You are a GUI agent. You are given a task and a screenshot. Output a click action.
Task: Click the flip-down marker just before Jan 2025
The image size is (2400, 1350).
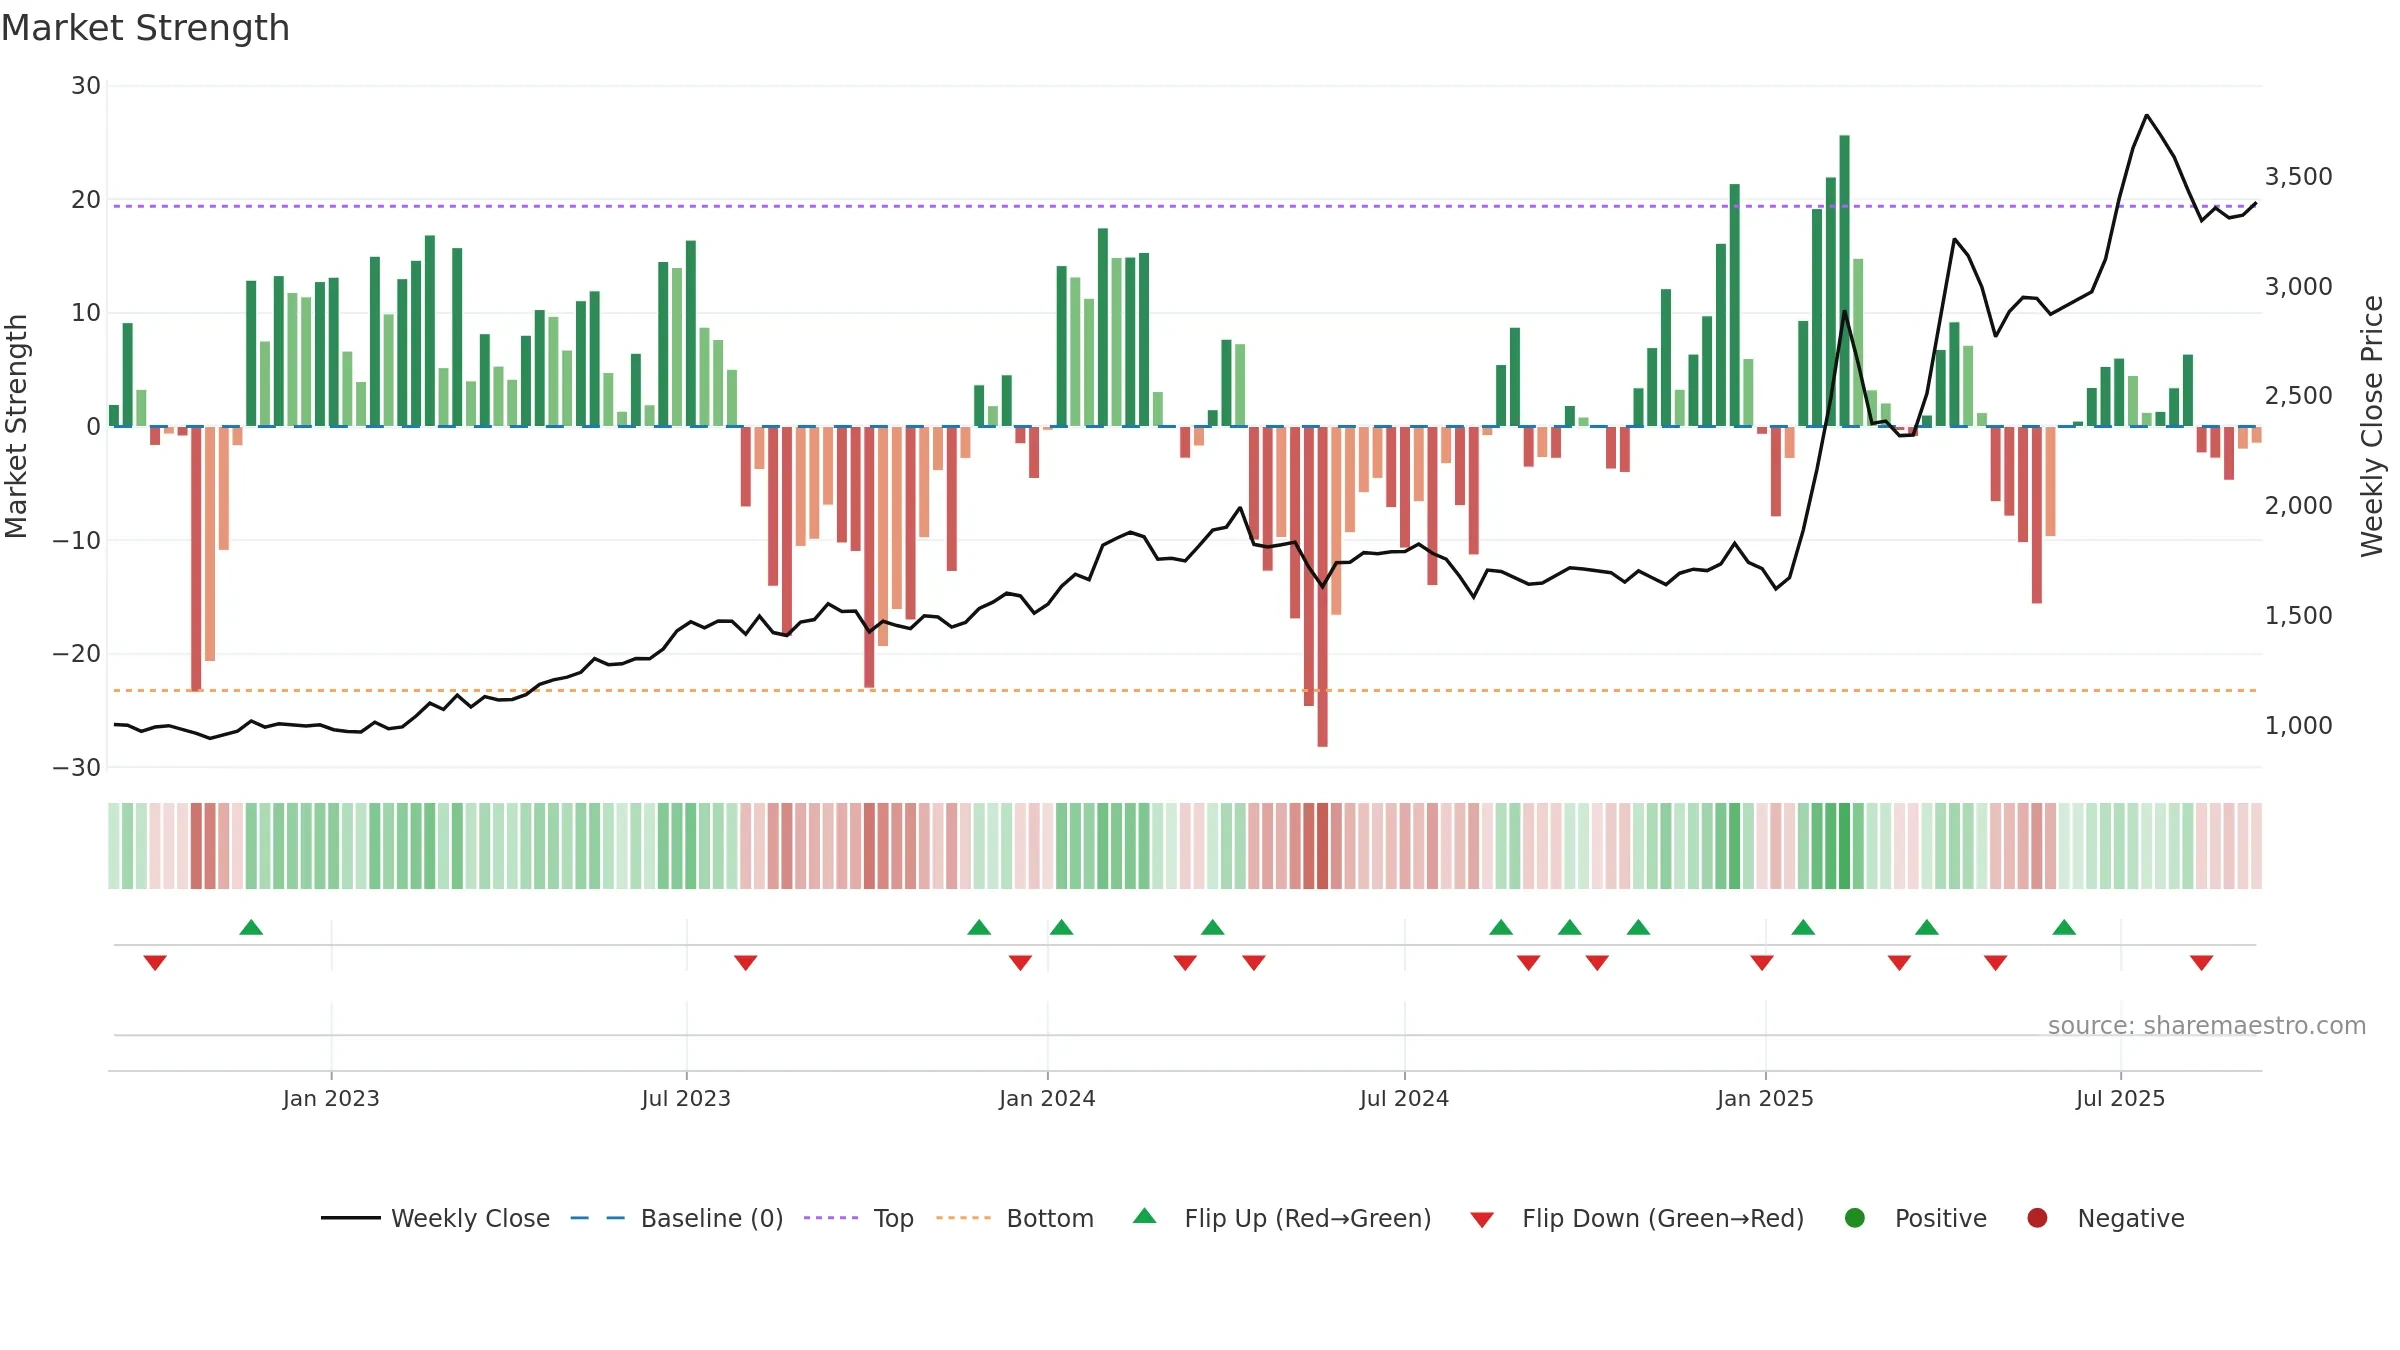point(1762,963)
